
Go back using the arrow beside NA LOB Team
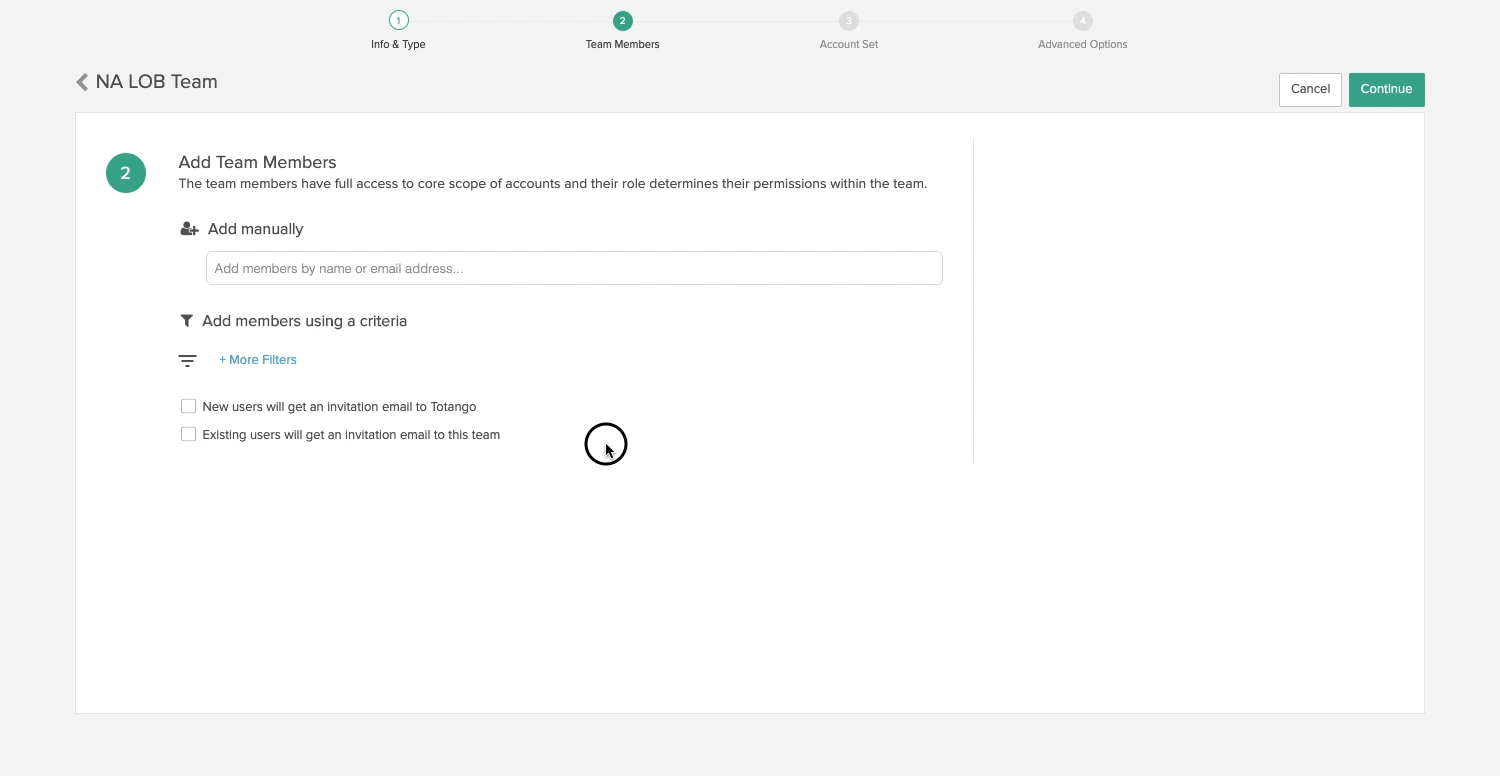[82, 82]
